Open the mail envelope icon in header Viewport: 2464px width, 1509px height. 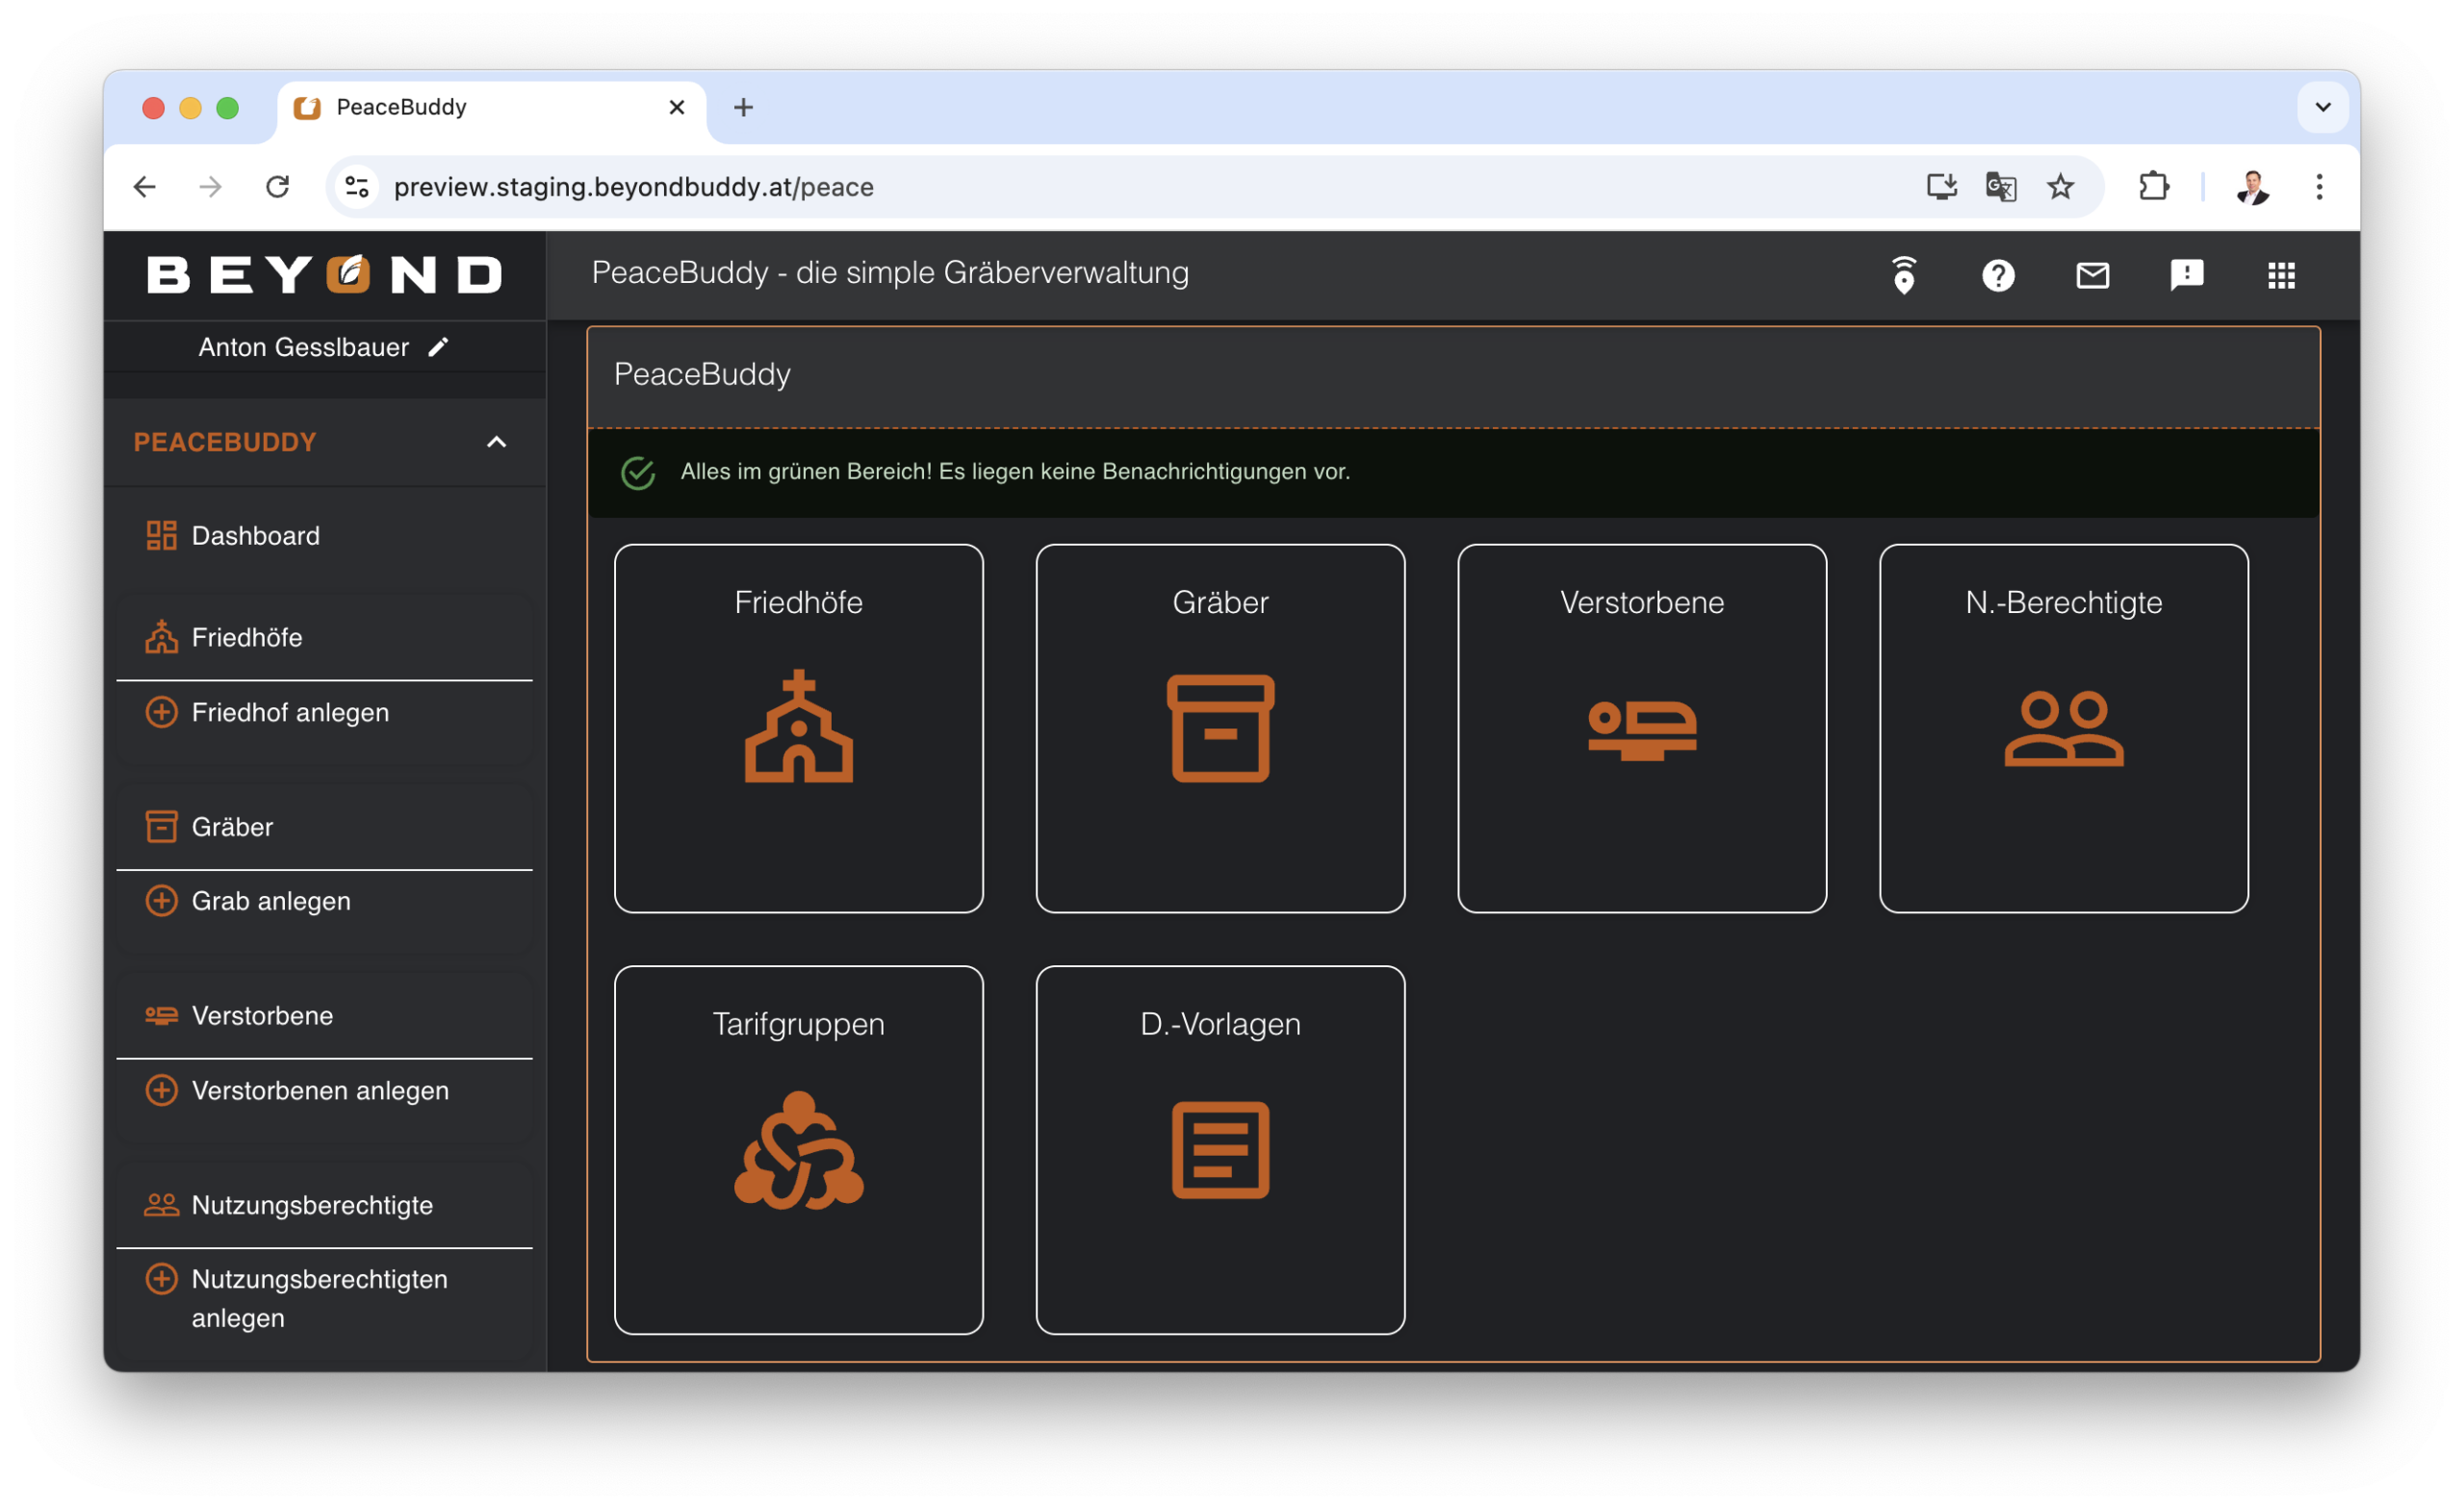click(2092, 275)
